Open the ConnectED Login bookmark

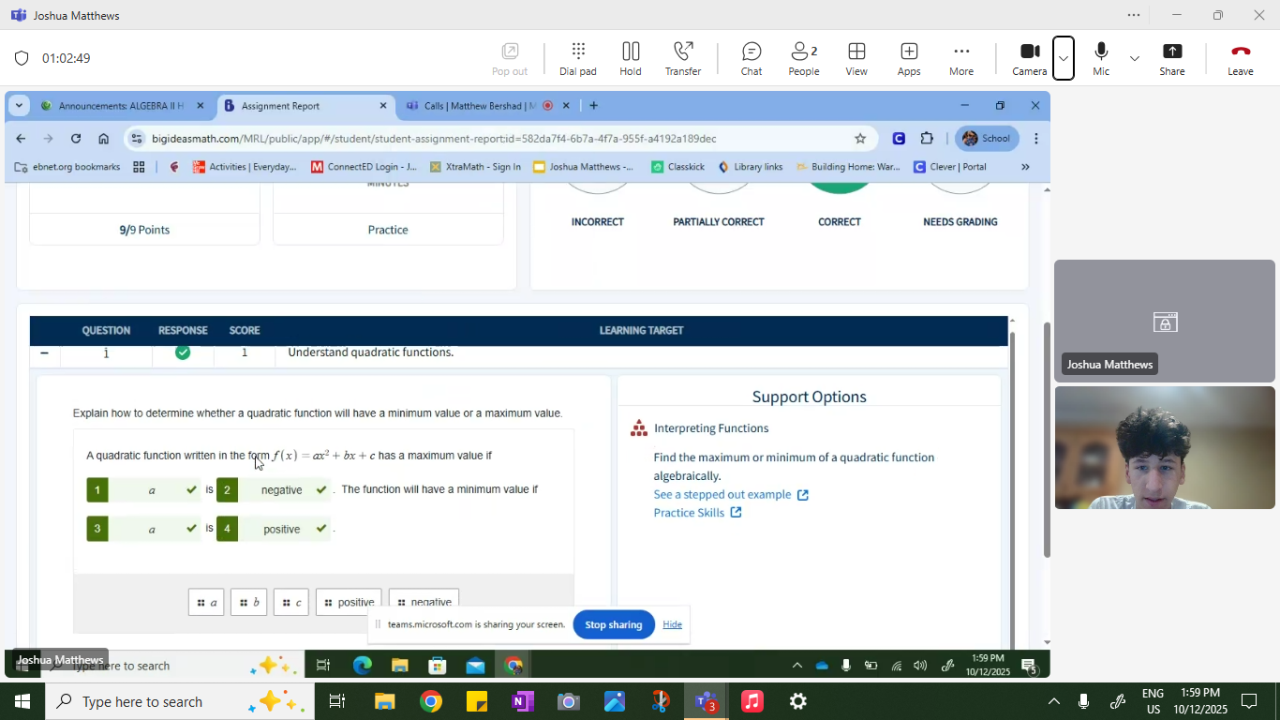coord(364,167)
